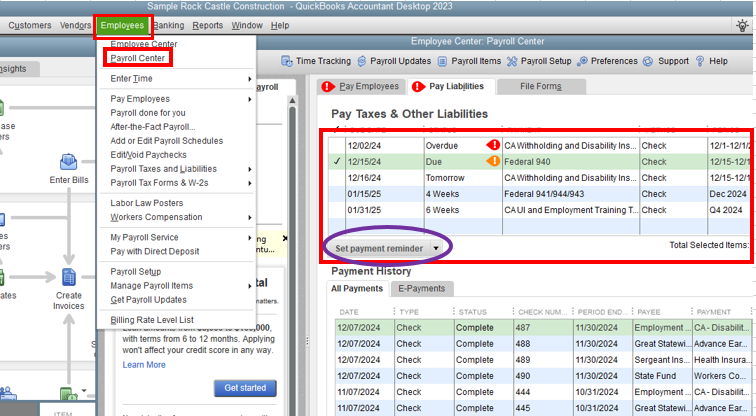Click the orange alert icon on Due row
Image resolution: width=756 pixels, height=416 pixels.
tap(493, 161)
